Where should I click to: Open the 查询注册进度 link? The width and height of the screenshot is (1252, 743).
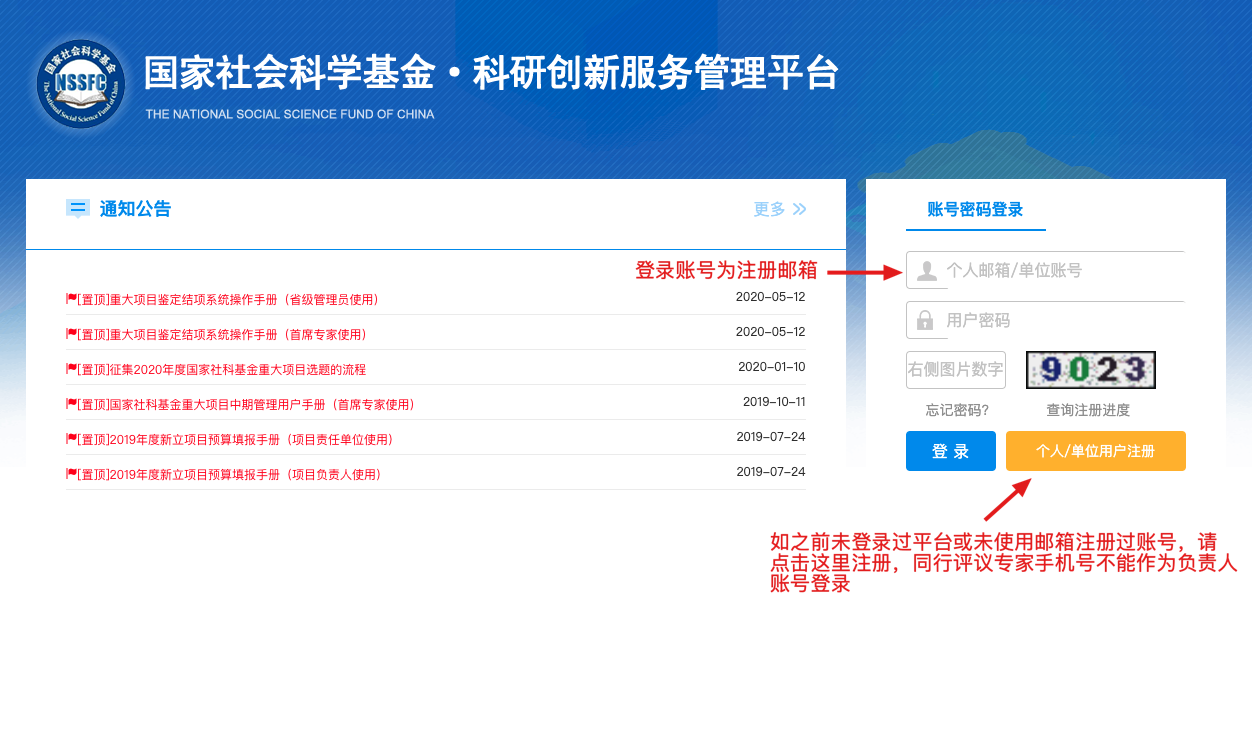1088,410
